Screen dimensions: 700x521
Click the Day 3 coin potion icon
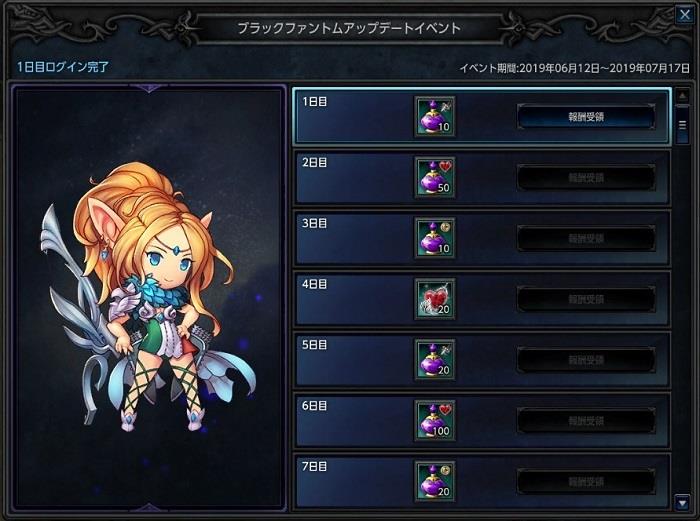tap(435, 238)
